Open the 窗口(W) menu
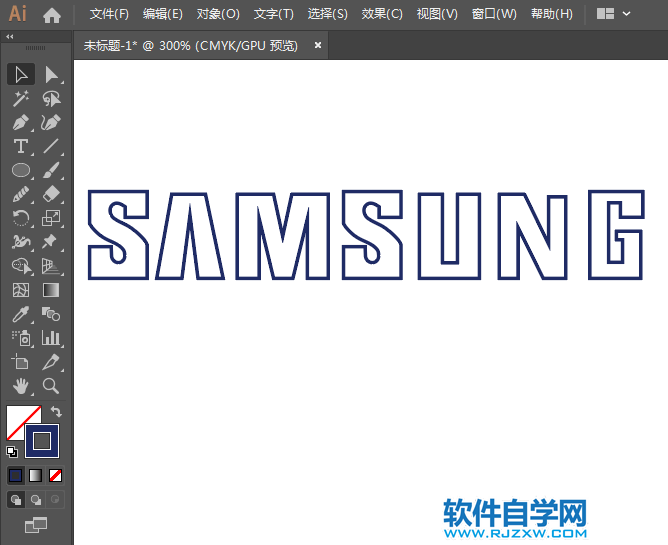668x545 pixels. point(494,14)
